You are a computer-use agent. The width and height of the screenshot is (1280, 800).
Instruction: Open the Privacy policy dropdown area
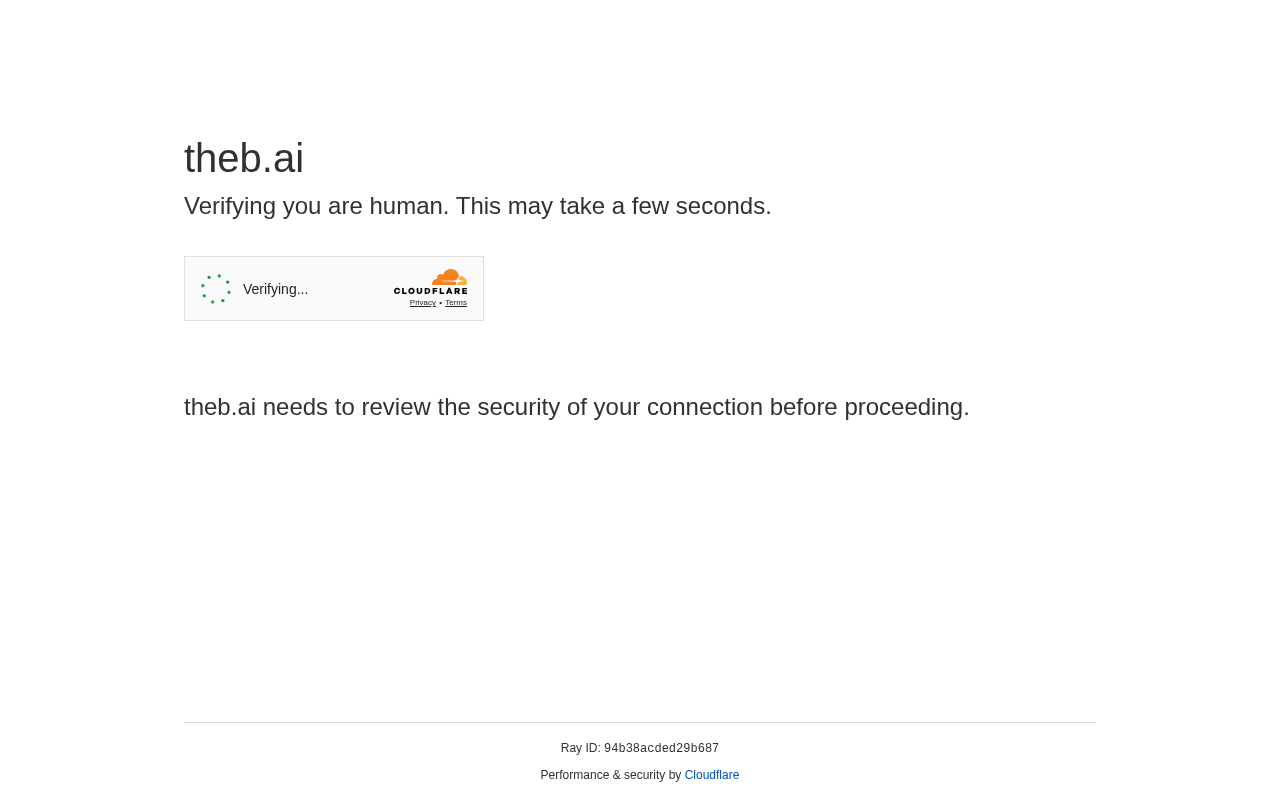[x=422, y=301]
